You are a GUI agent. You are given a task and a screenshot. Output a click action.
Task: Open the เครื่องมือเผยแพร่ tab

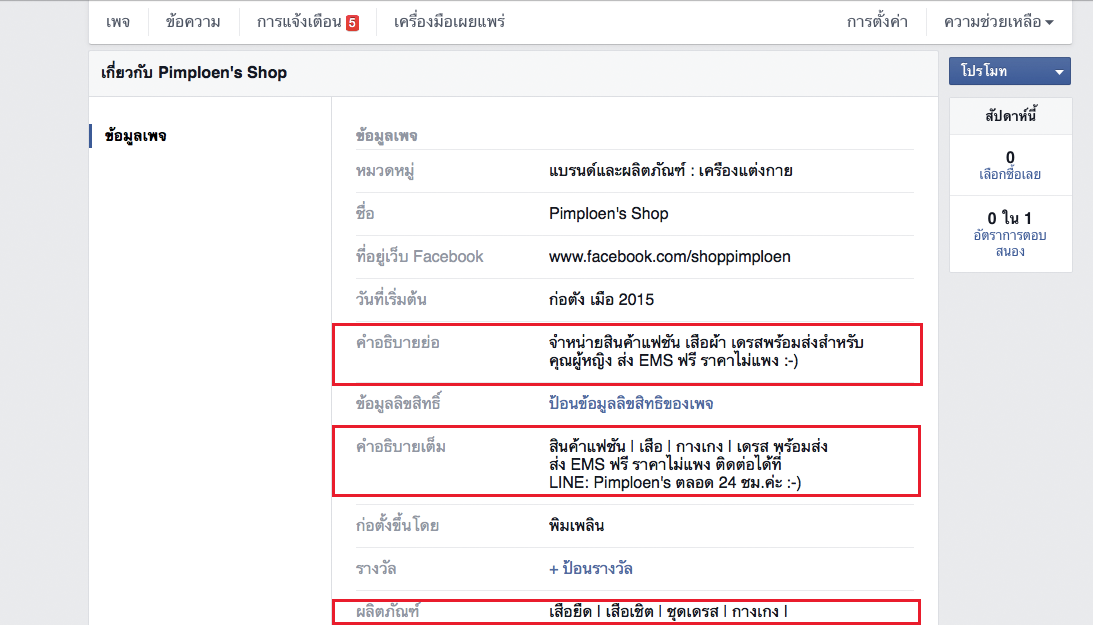pos(450,22)
